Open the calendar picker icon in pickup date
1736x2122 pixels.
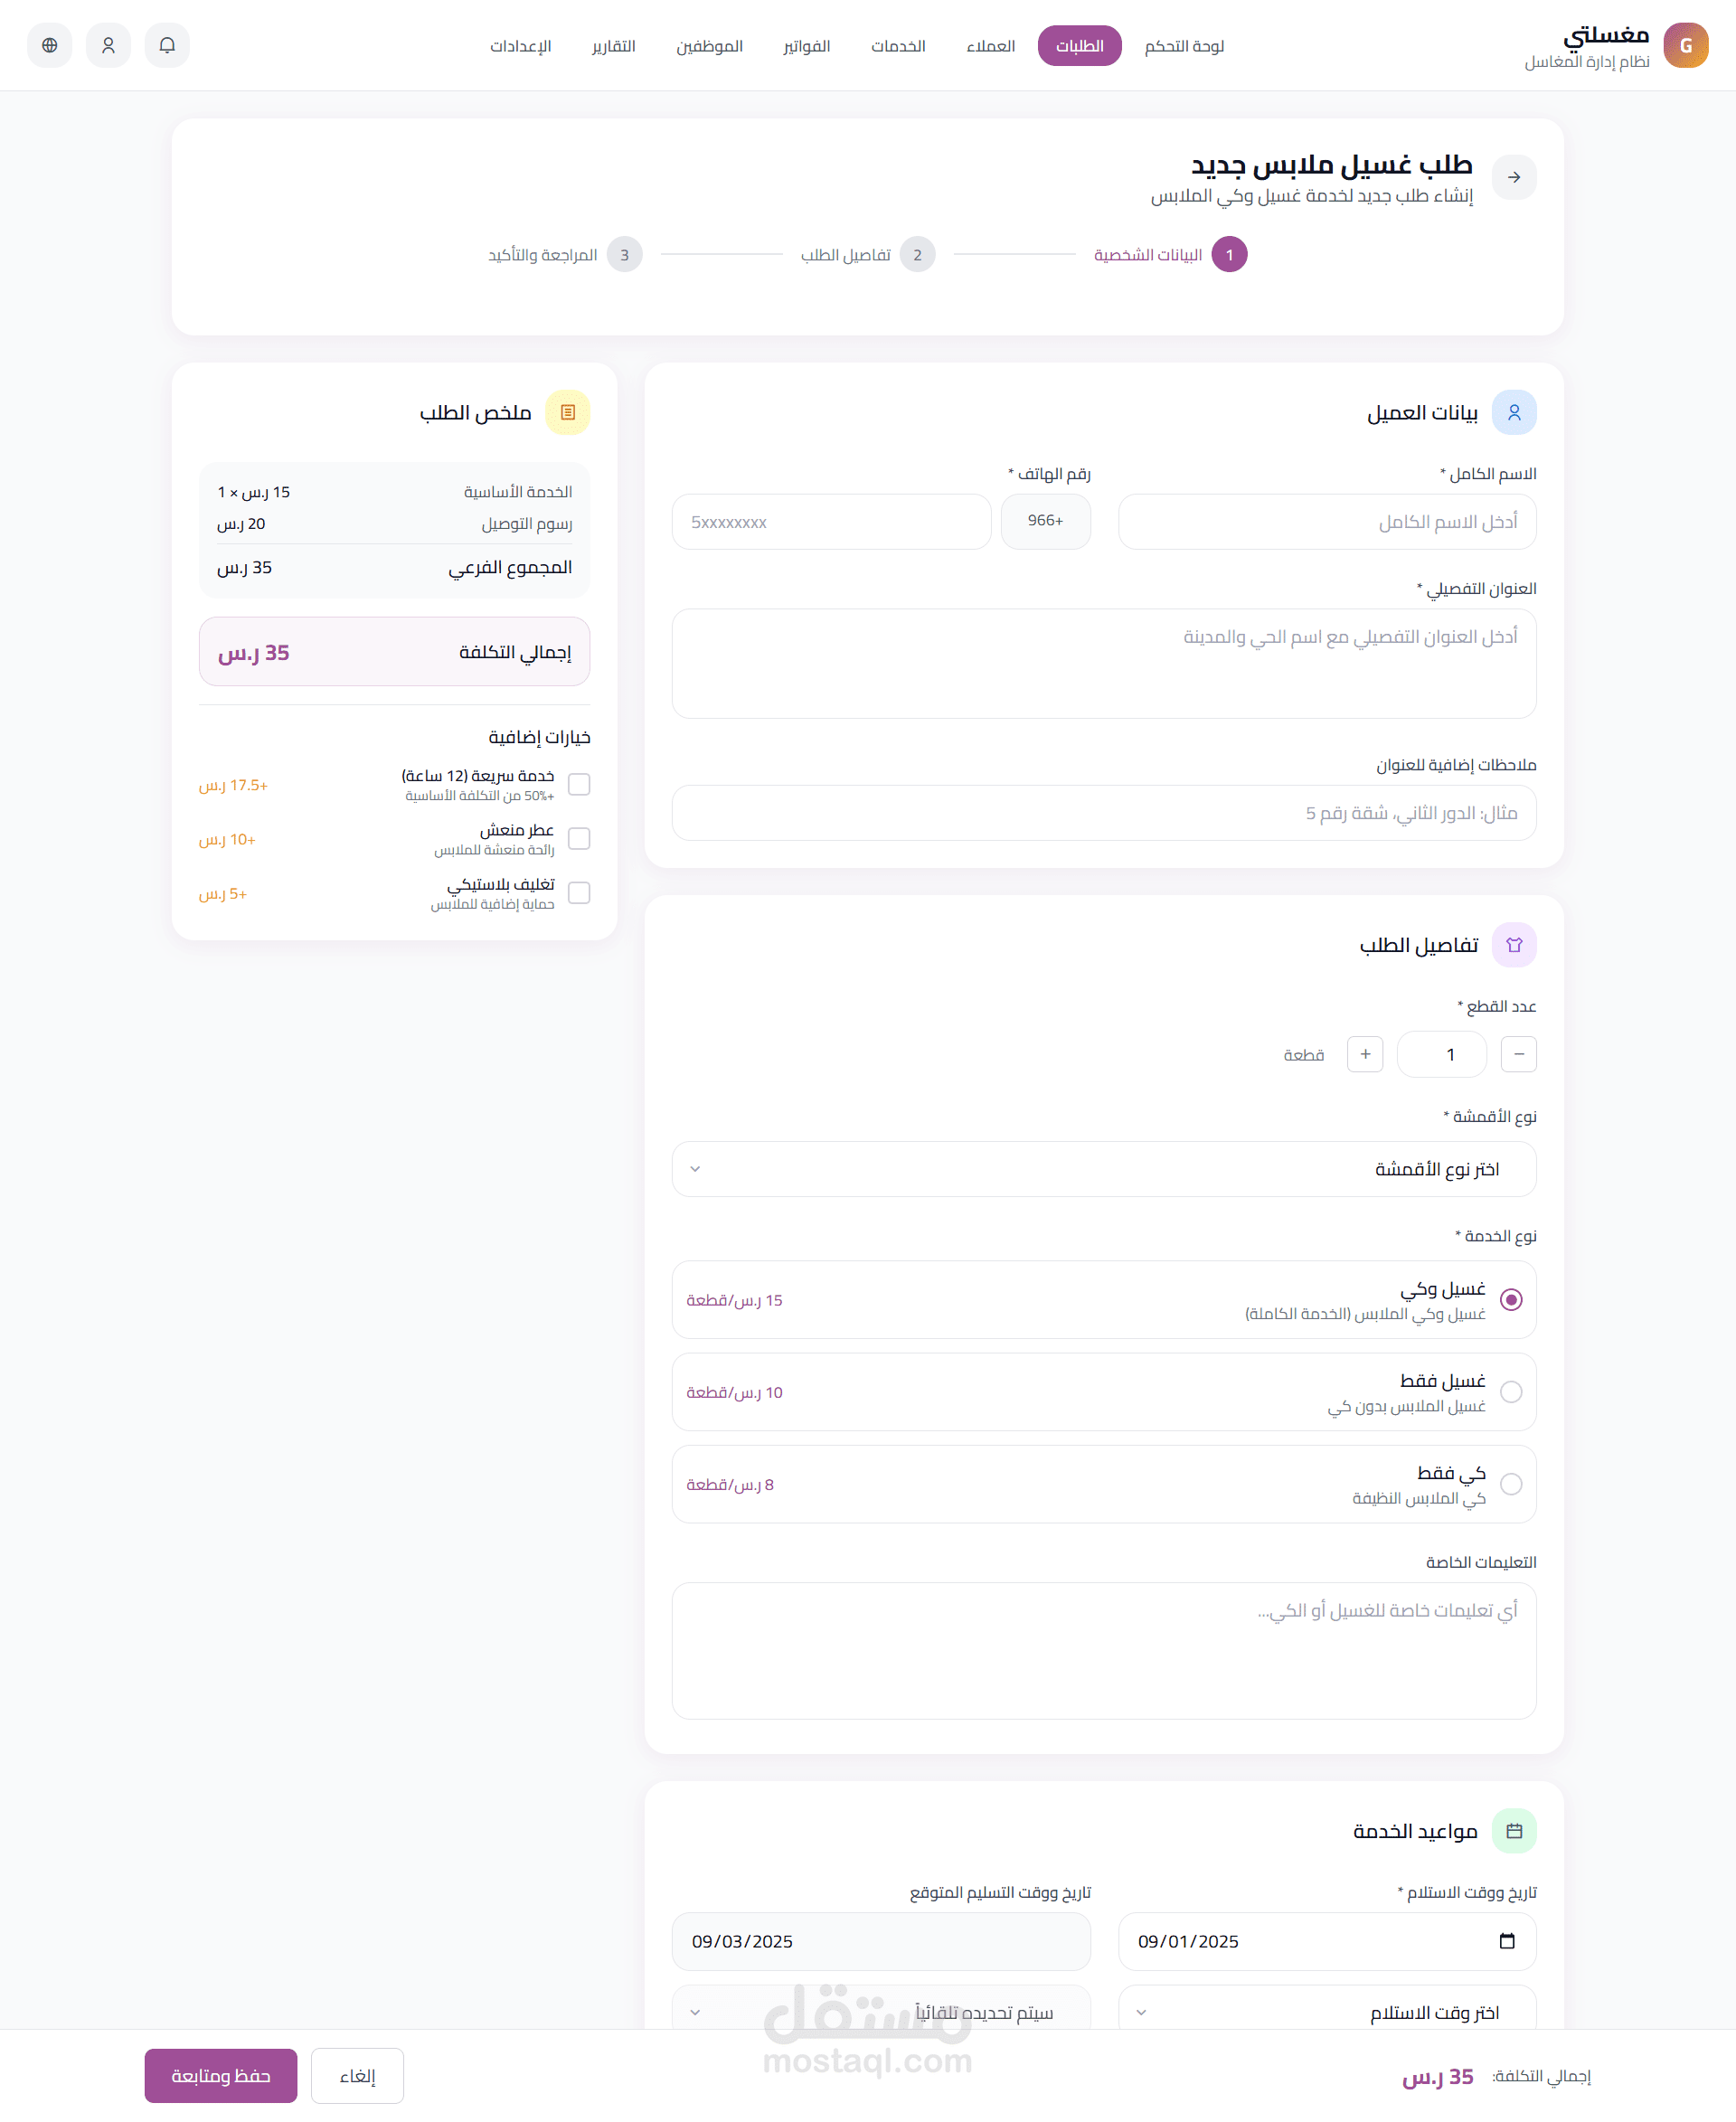point(1506,1941)
